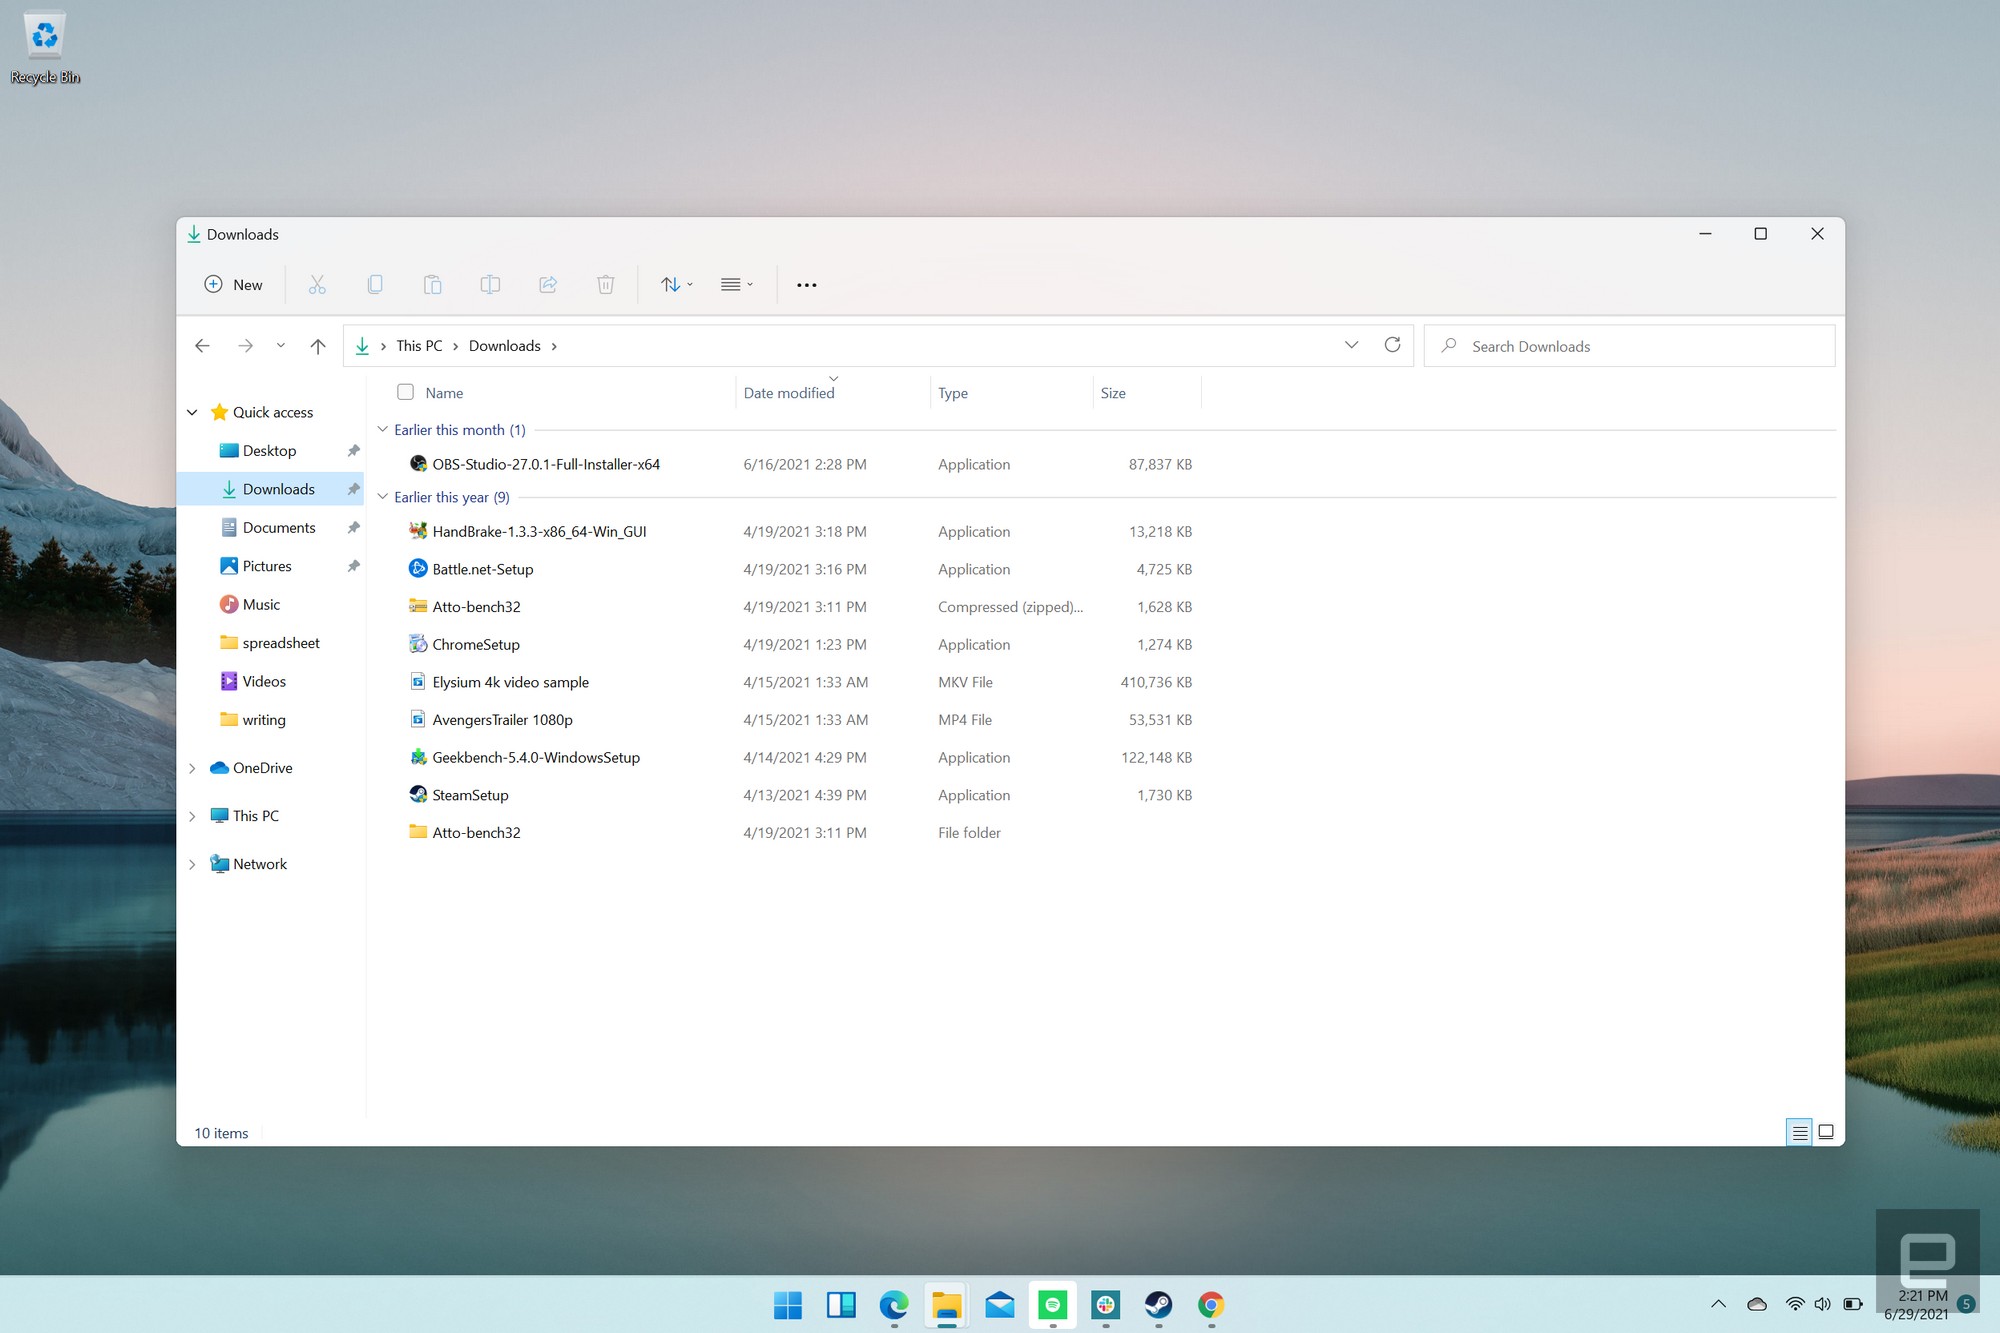Open the Downloads breadcrumb dropdown

555,345
